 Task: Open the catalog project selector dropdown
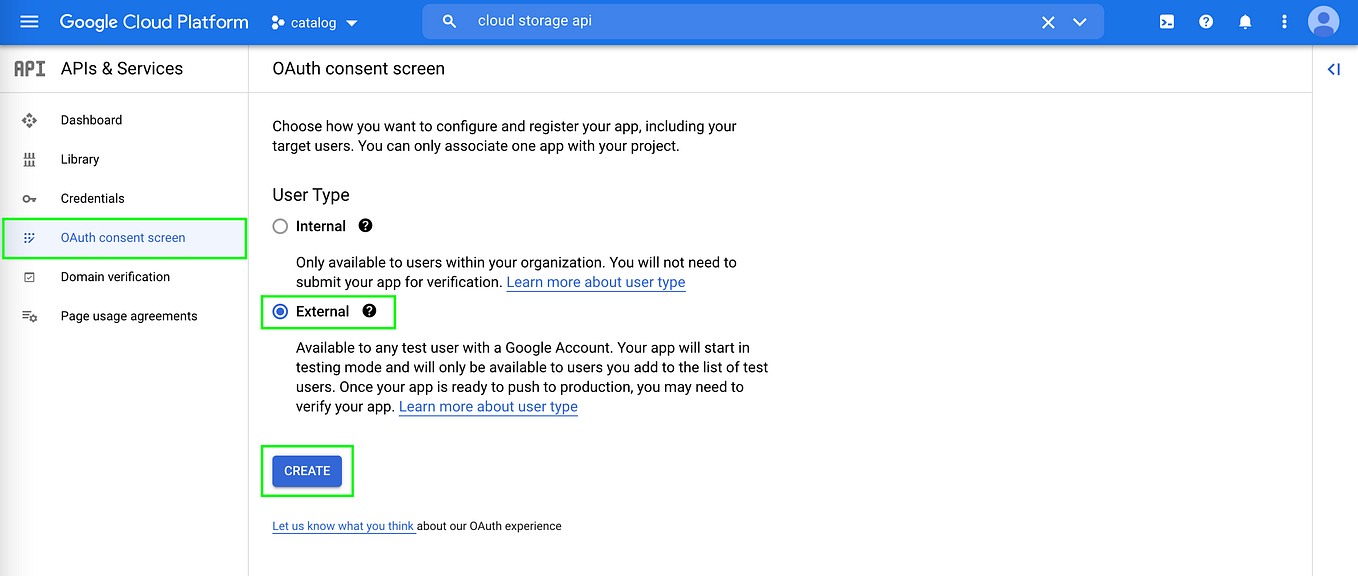[314, 21]
